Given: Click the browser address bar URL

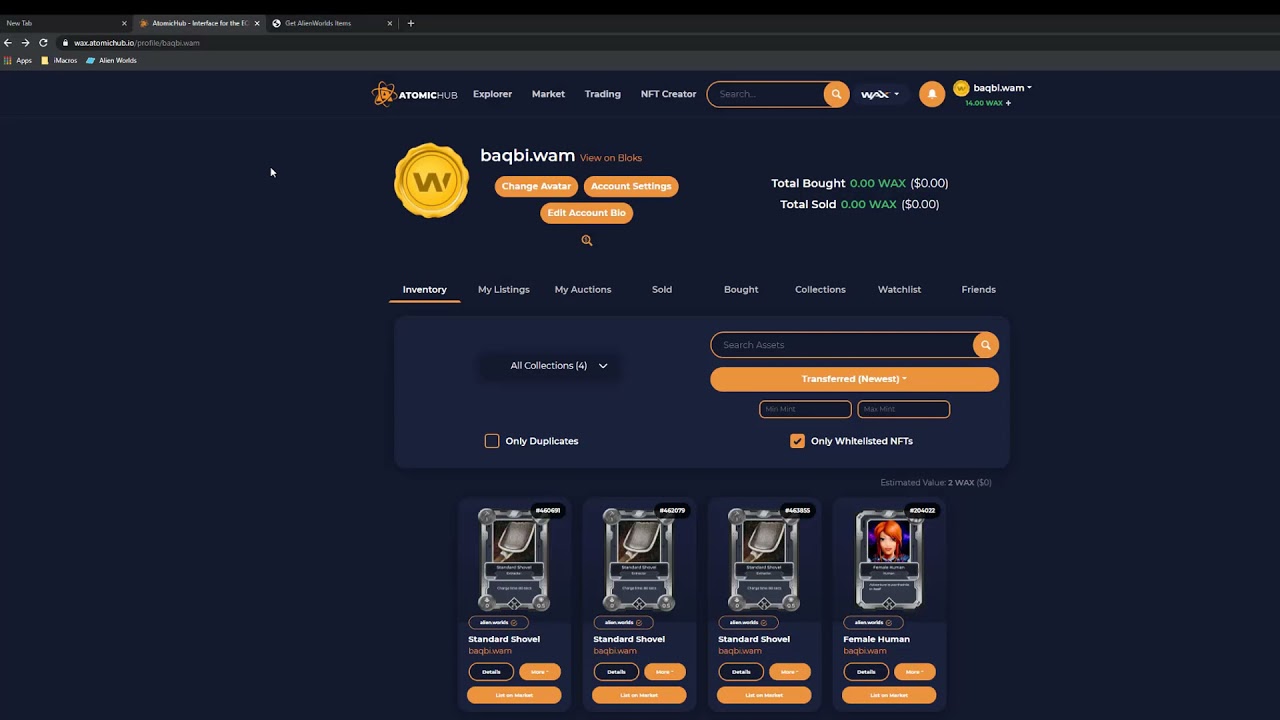Looking at the screenshot, I should point(137,43).
